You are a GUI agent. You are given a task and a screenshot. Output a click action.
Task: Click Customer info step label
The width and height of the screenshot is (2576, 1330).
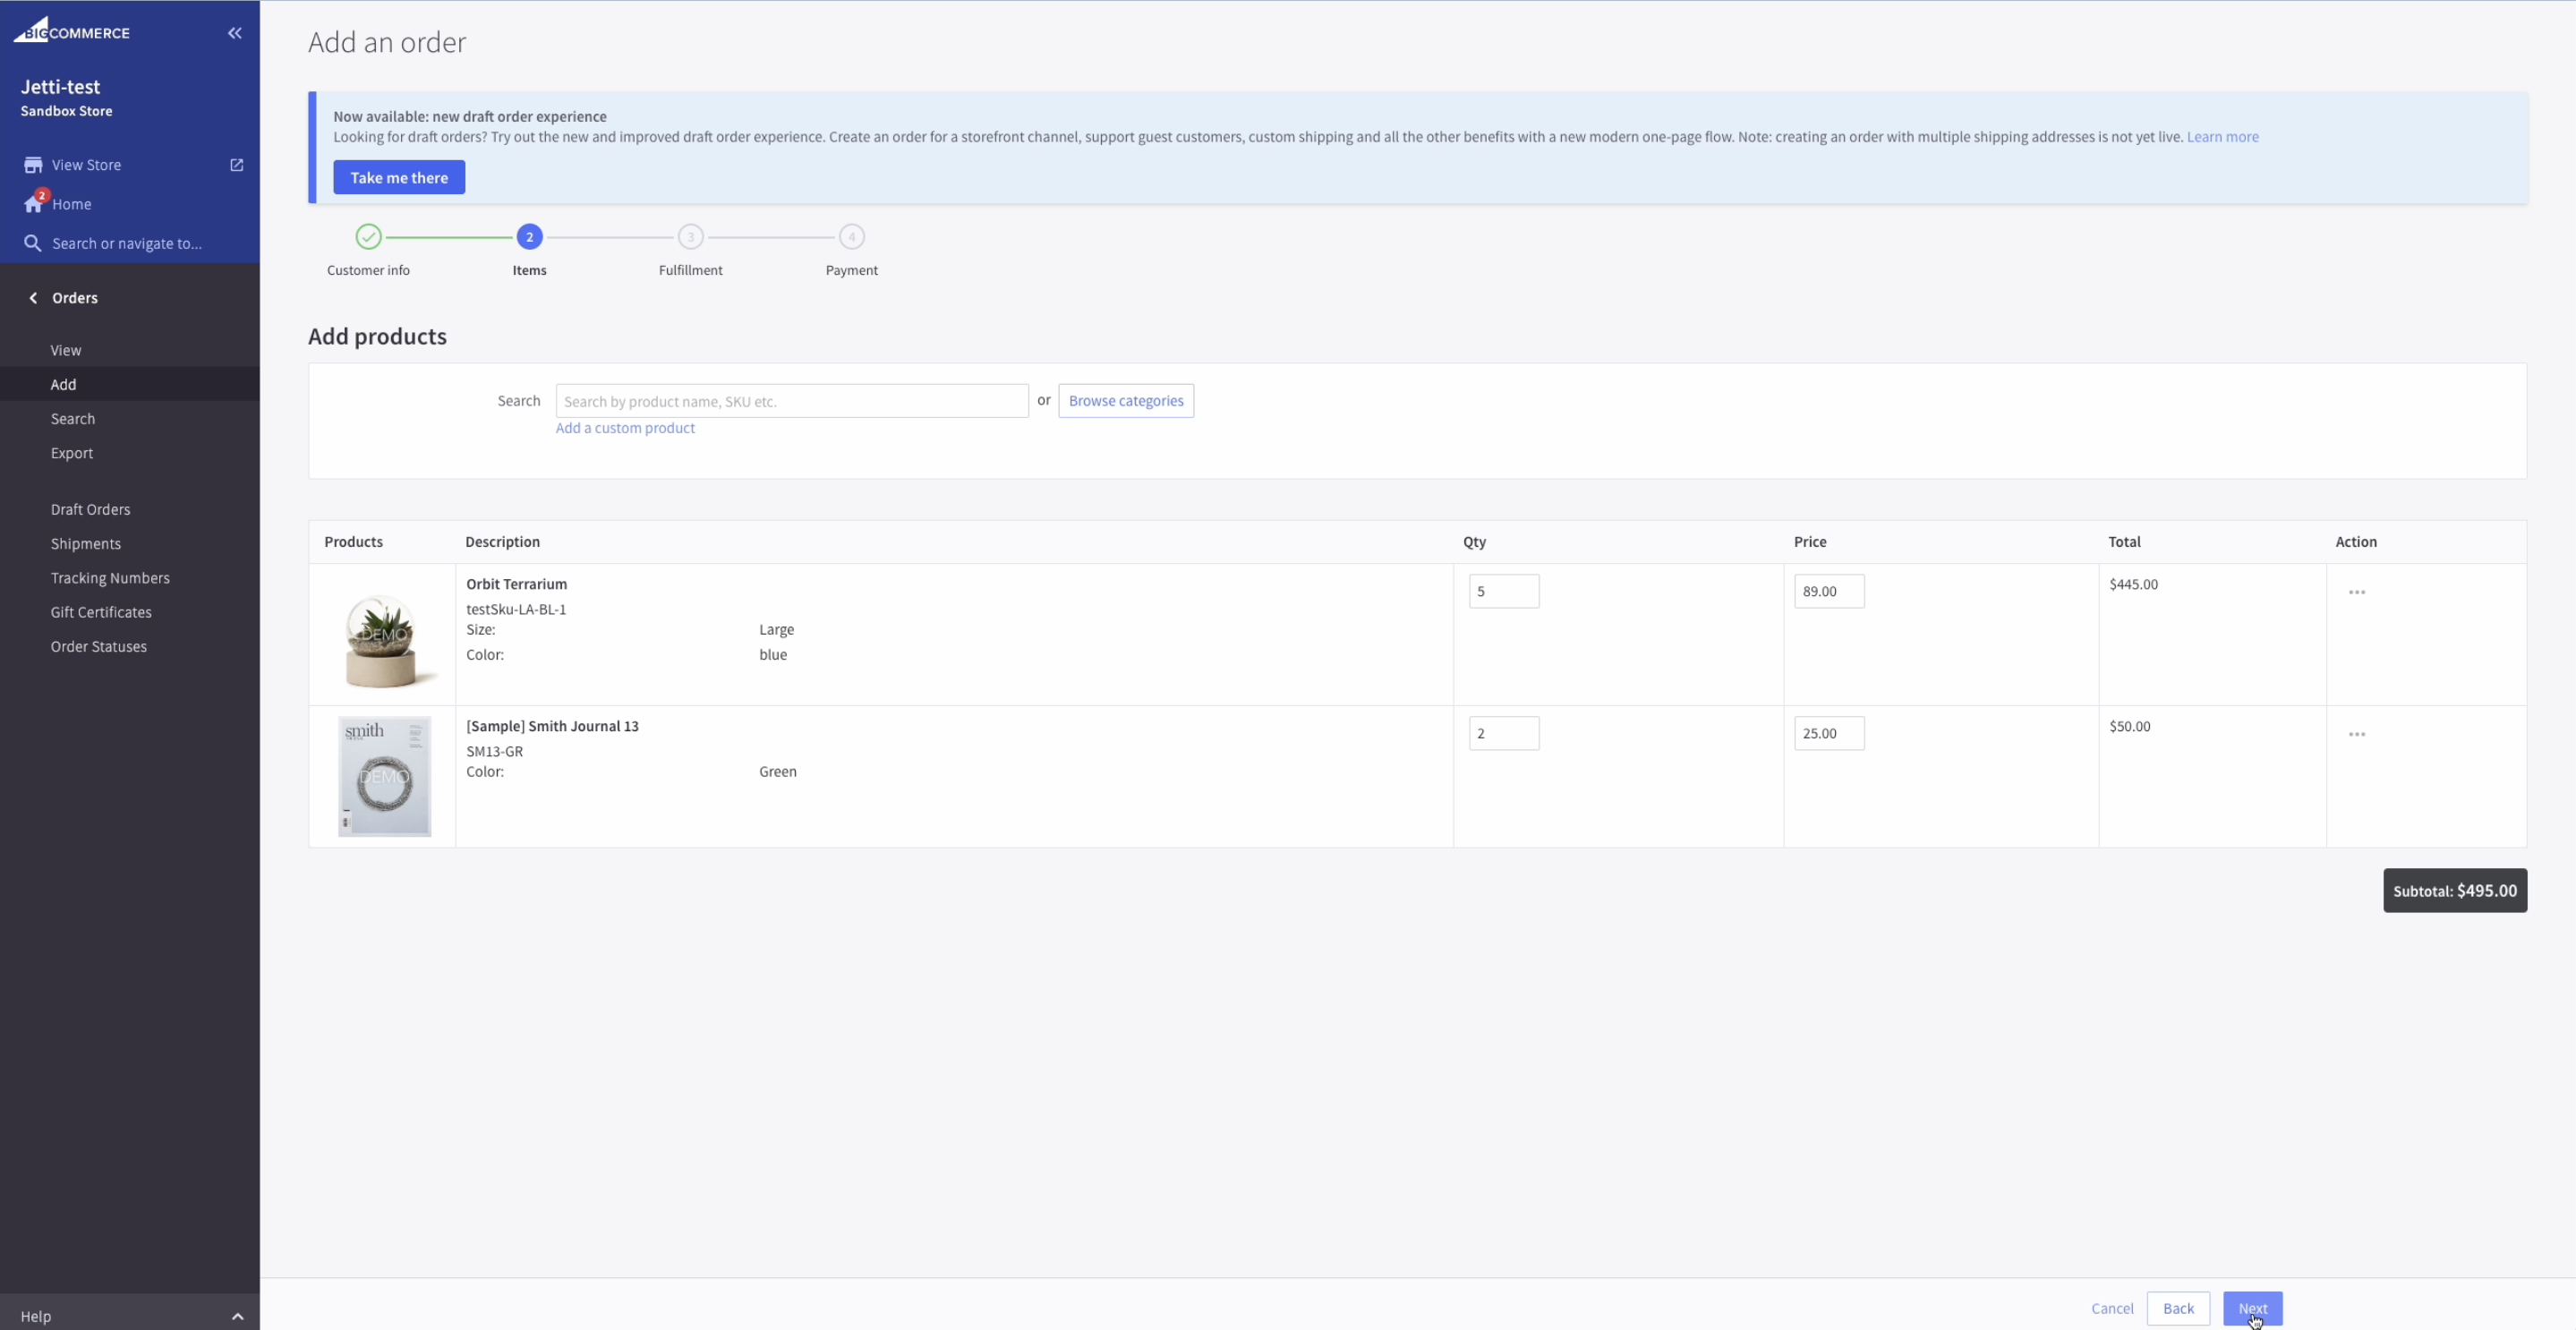368,270
